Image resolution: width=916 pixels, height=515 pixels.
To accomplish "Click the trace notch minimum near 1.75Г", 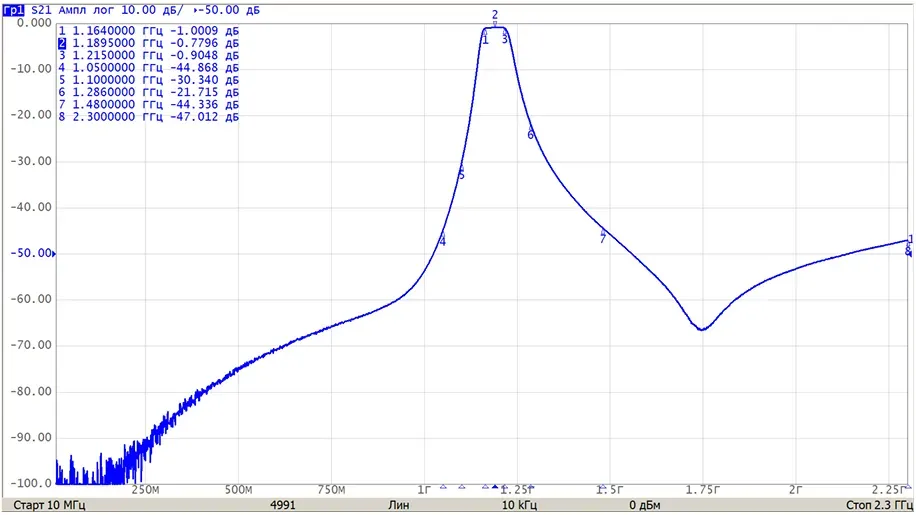I will coord(702,330).
